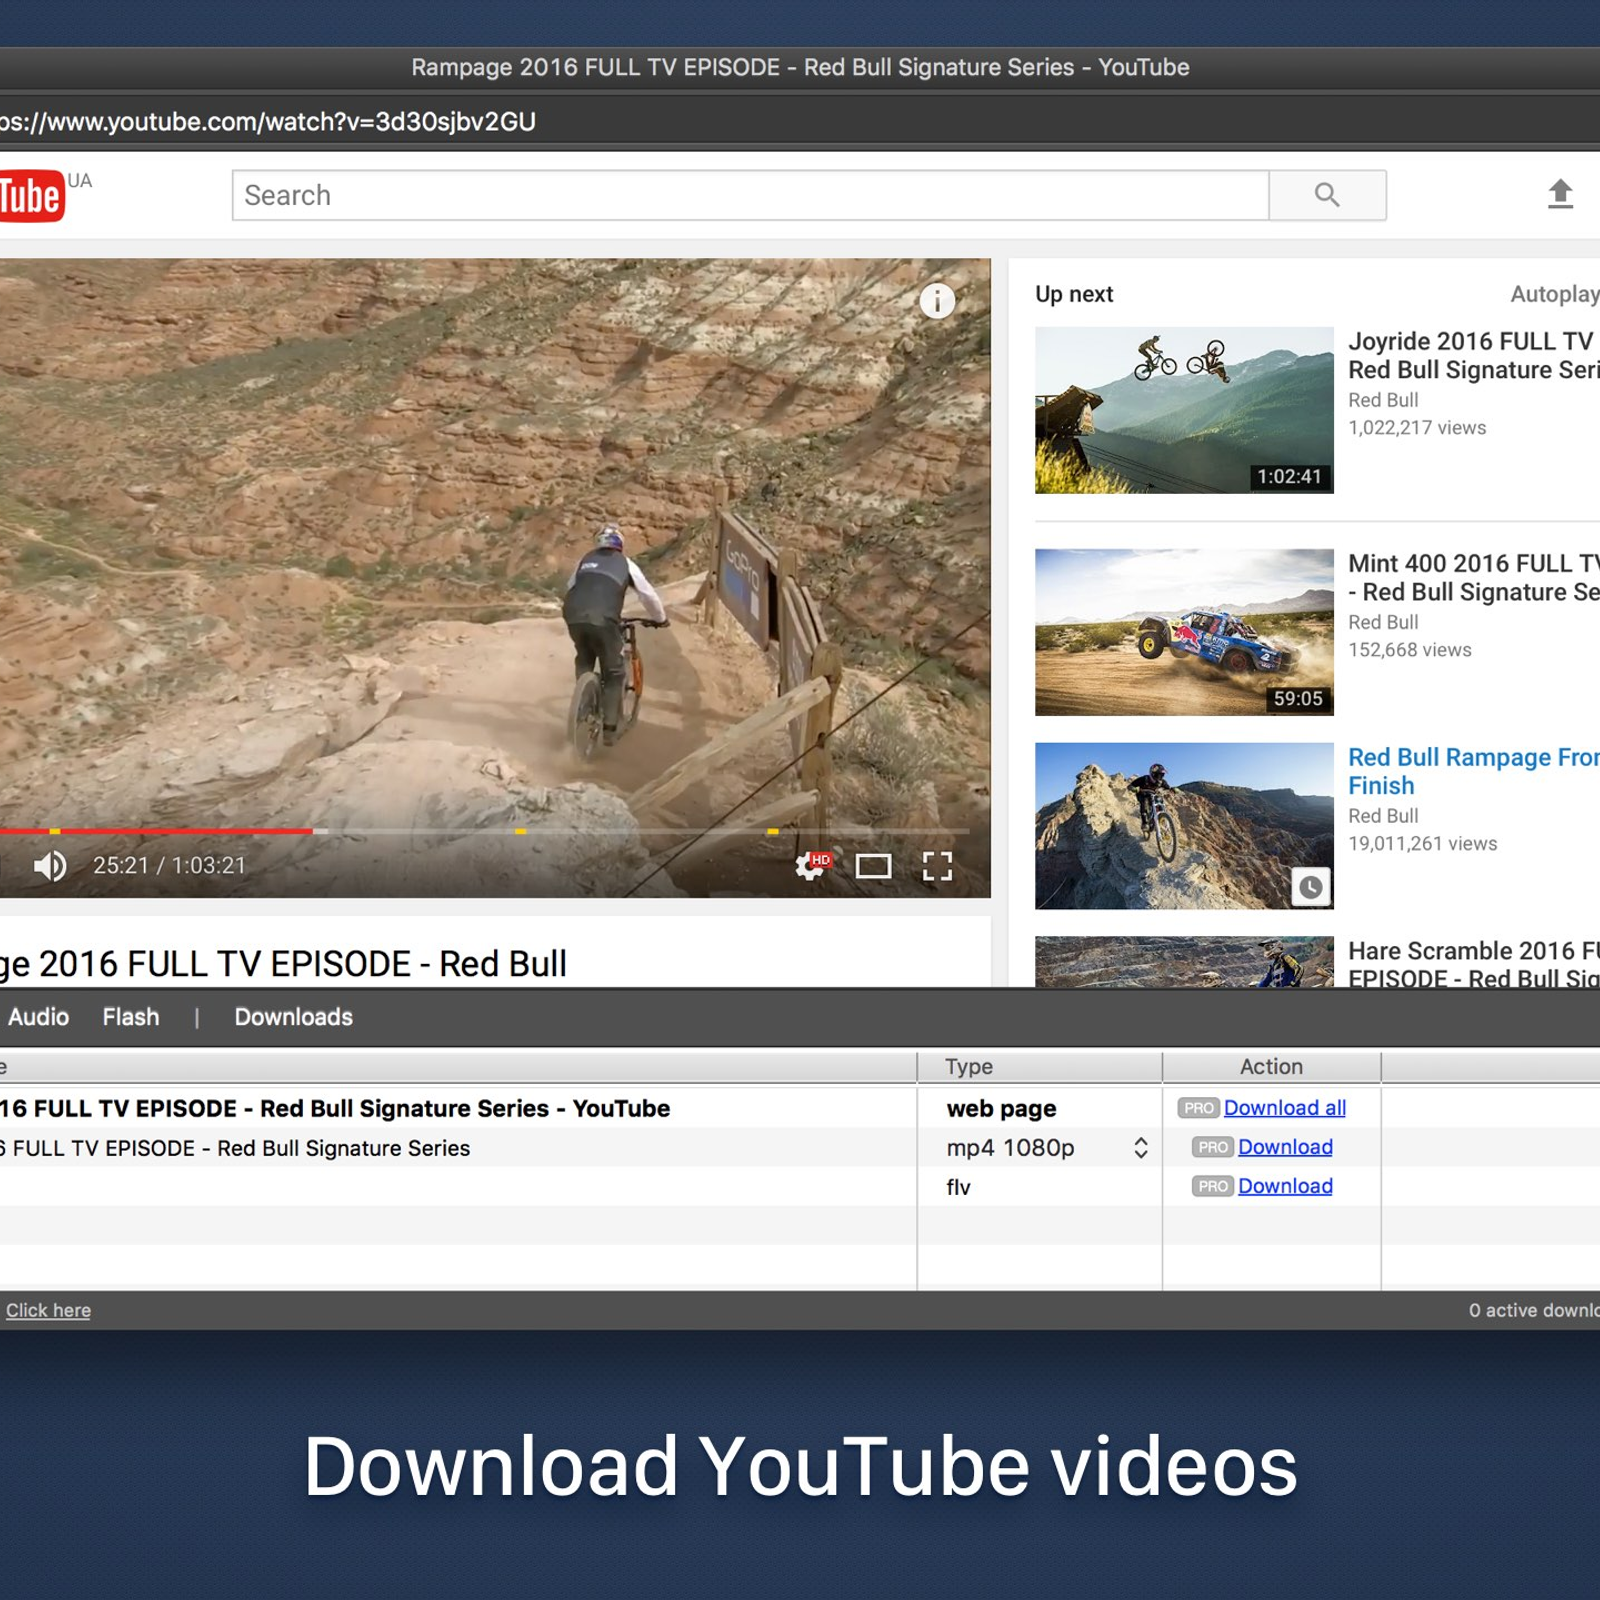Click the YouTube logo
Viewport: 1600px width, 1600px height.
32,195
